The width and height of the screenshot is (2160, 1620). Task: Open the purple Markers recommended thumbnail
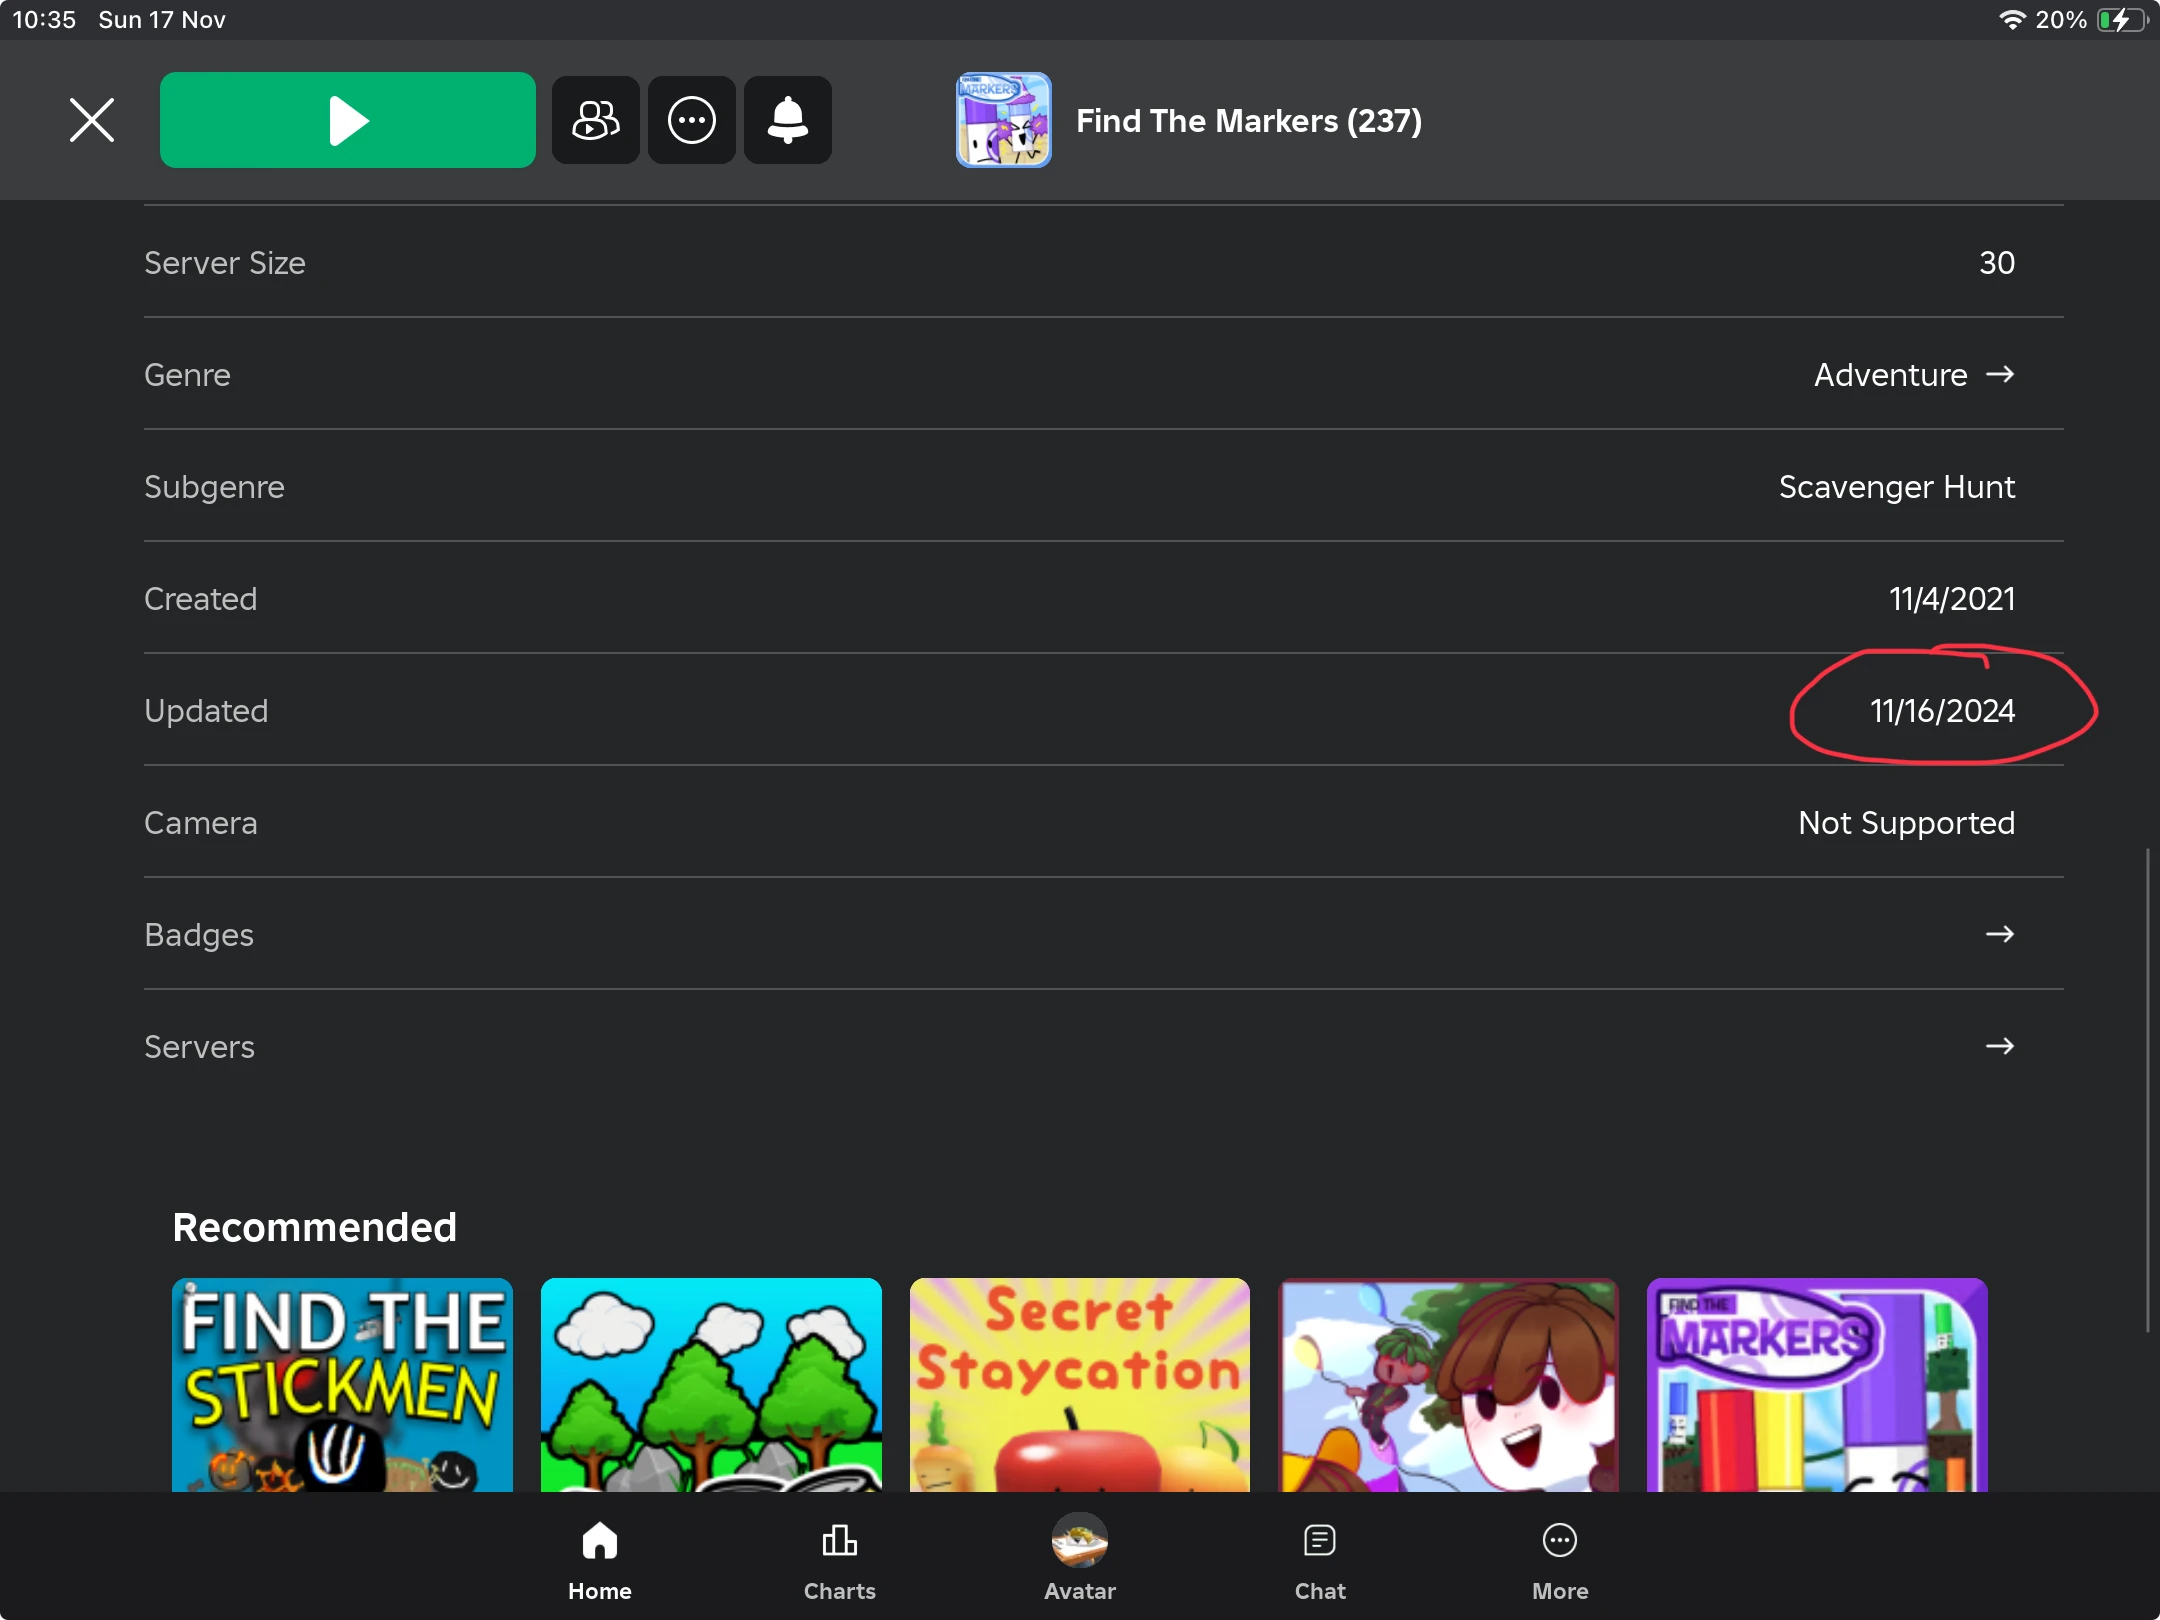tap(1816, 1385)
